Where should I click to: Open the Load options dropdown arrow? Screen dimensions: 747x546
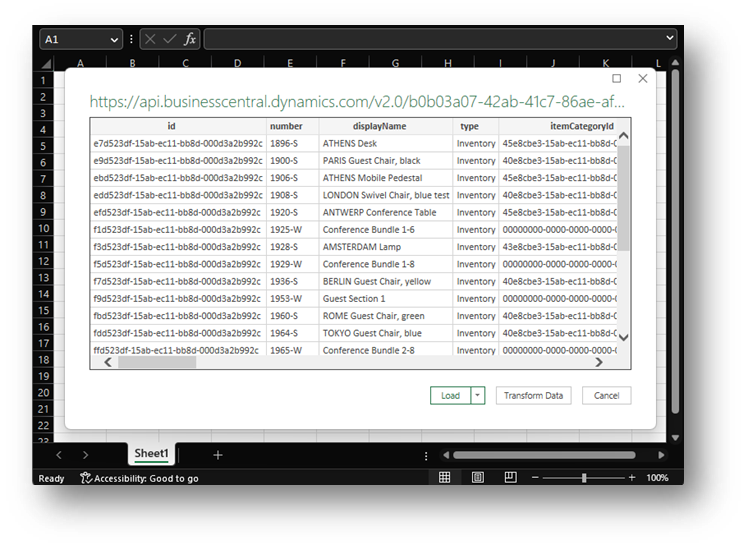click(478, 395)
